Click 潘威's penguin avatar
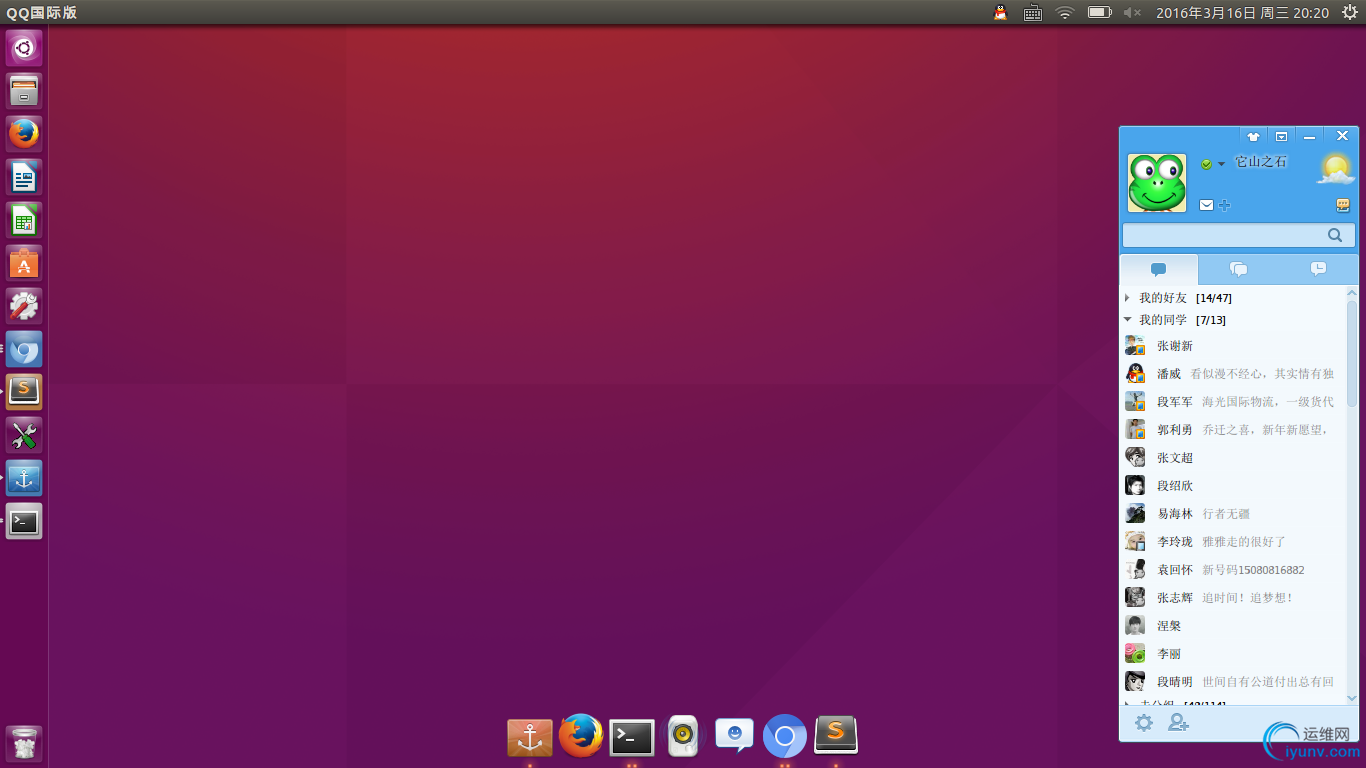 click(x=1135, y=374)
